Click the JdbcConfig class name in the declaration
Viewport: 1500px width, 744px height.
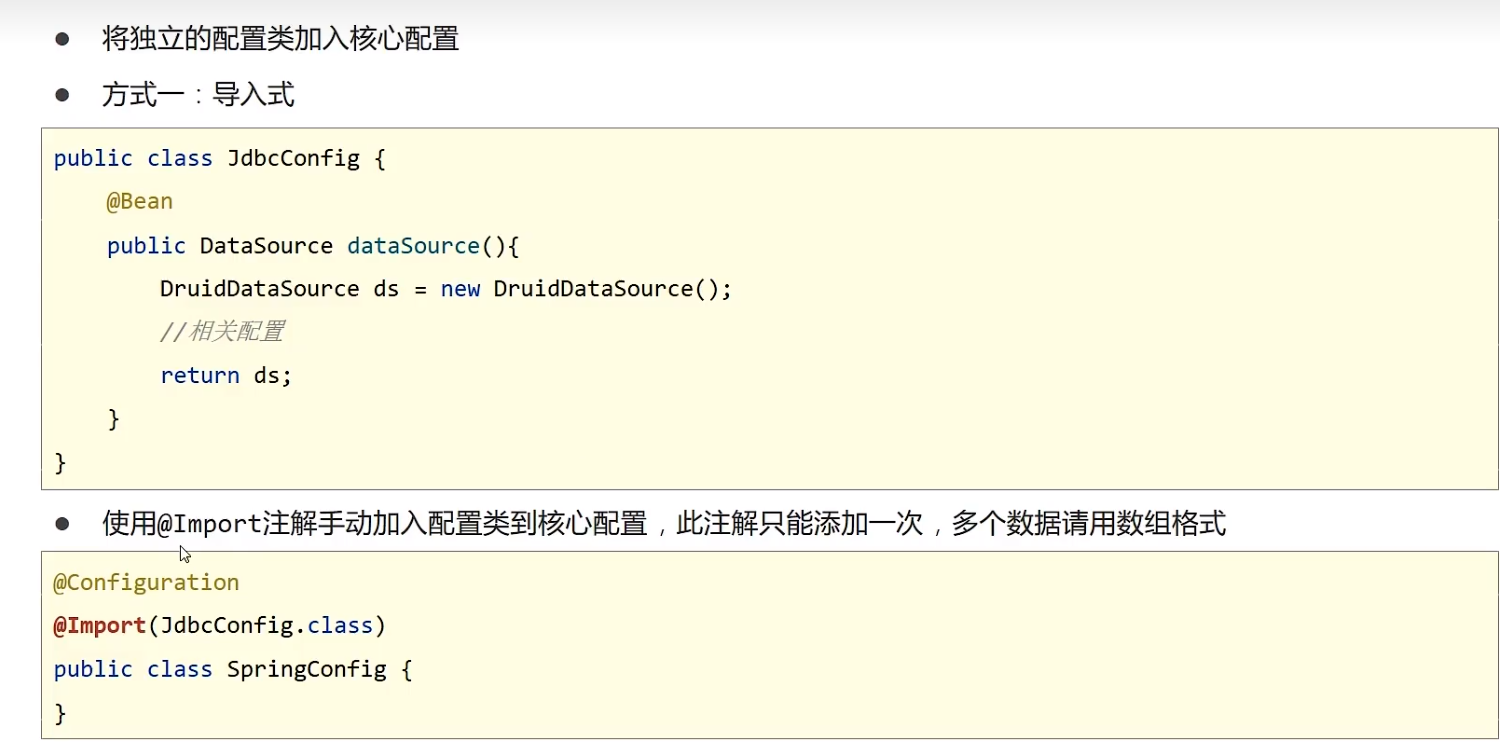pyautogui.click(x=293, y=159)
